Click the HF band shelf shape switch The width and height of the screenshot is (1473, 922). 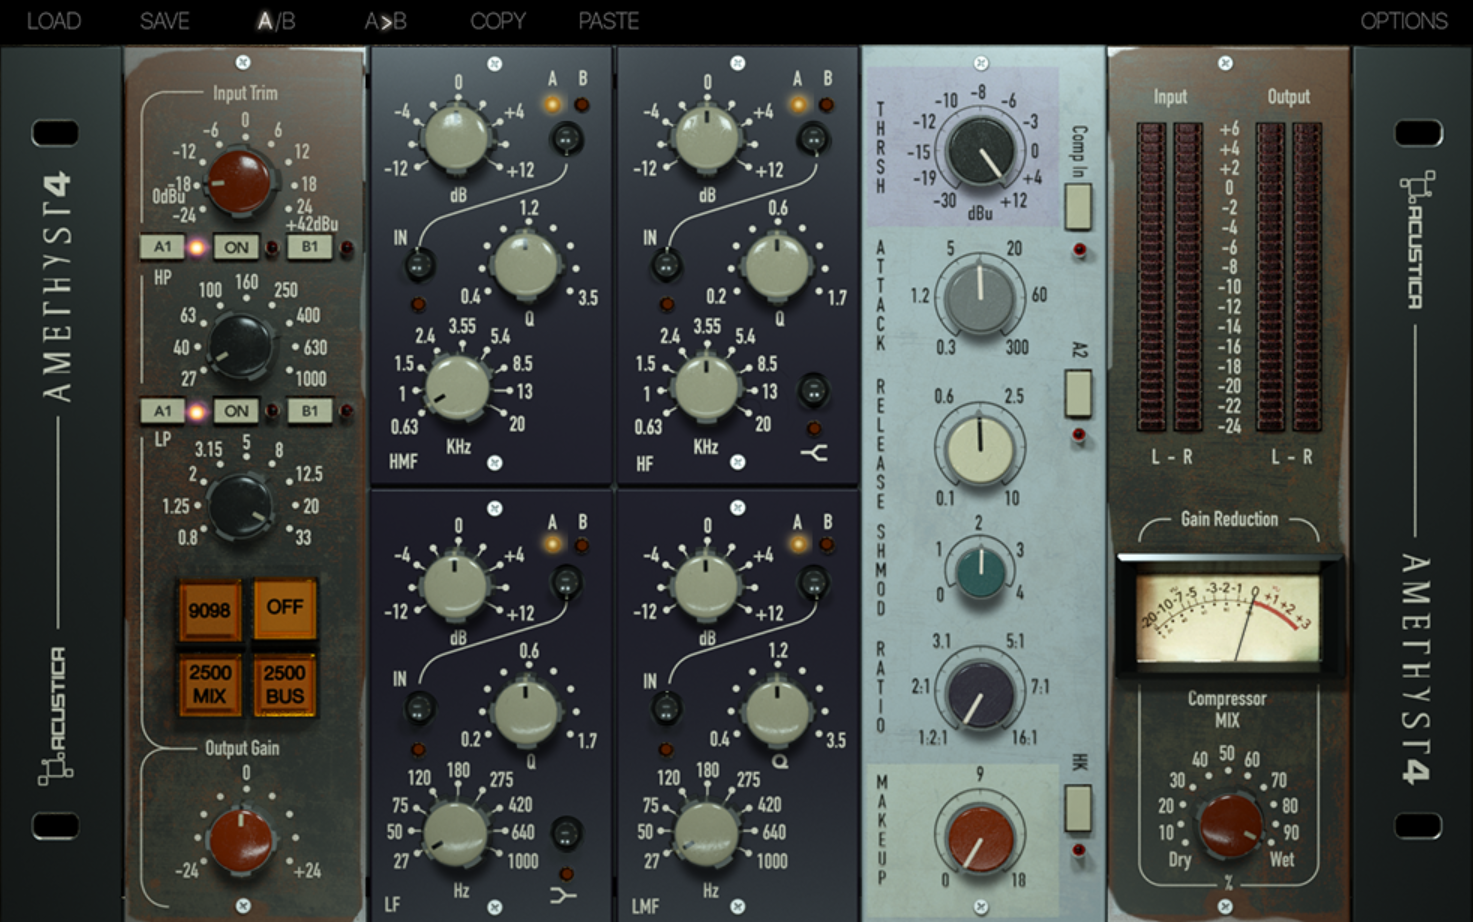click(814, 391)
